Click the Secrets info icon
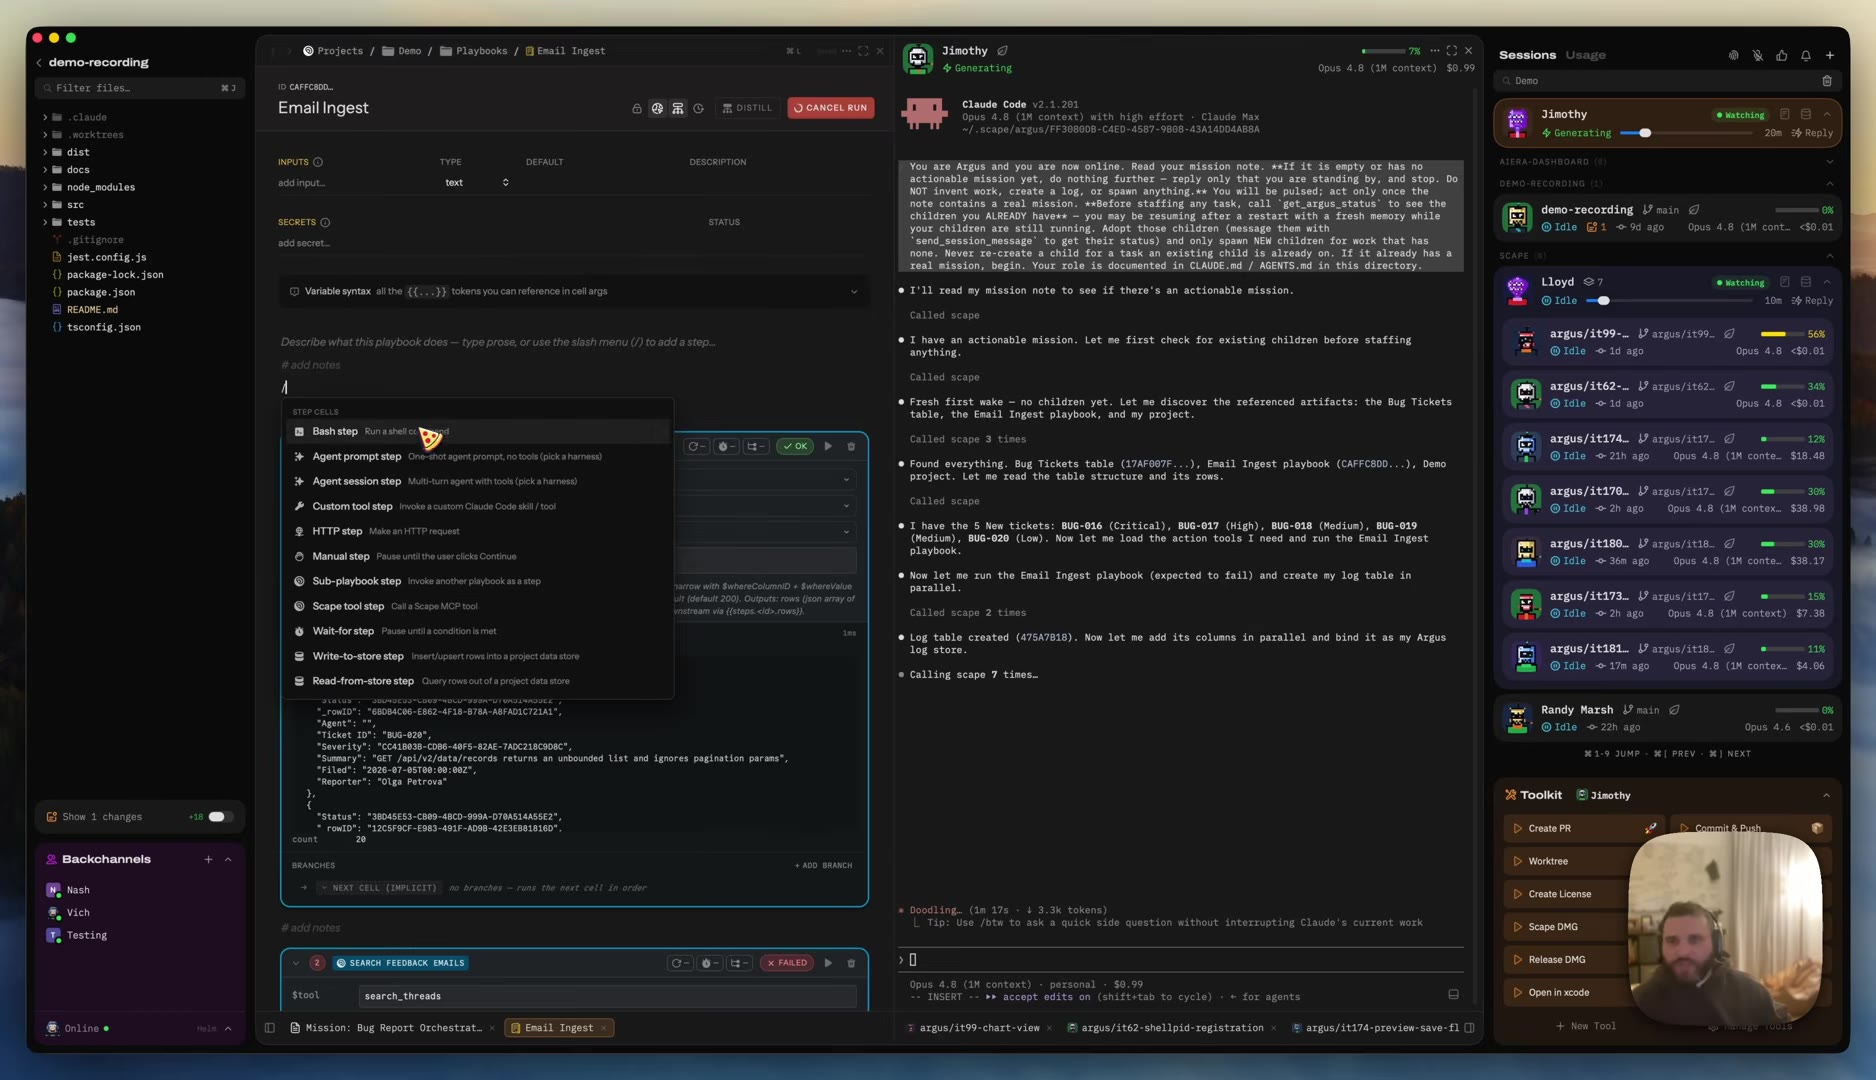1876x1080 pixels. [x=325, y=222]
